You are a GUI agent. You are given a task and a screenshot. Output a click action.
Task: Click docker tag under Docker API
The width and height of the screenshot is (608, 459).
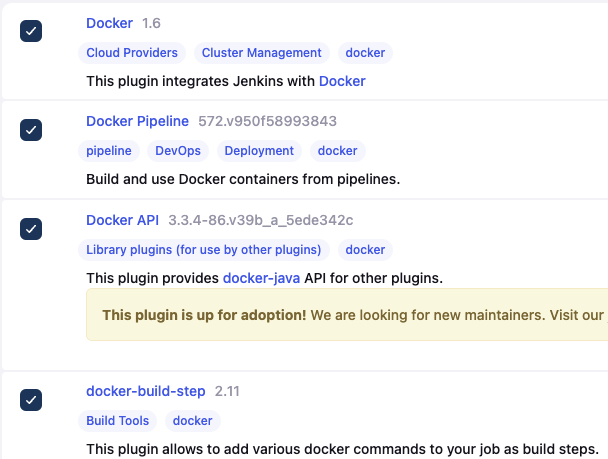[365, 250]
